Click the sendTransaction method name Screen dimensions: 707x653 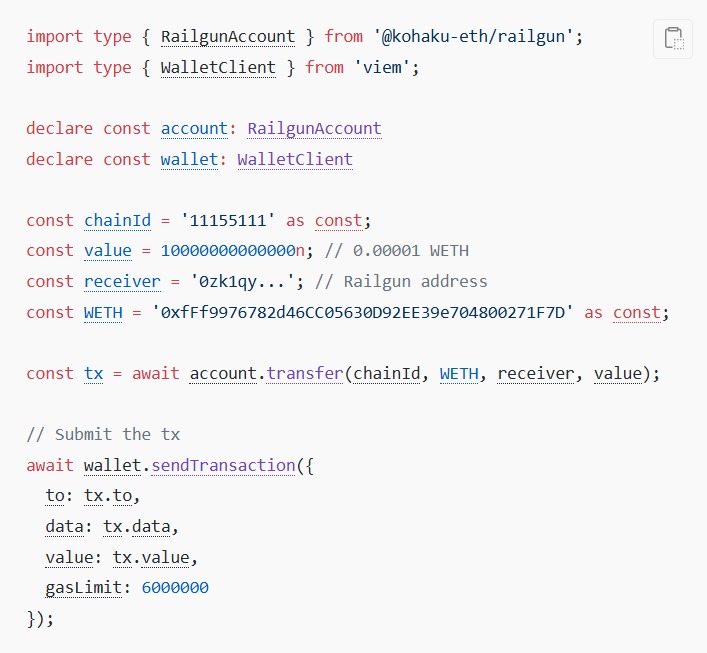[x=224, y=465]
